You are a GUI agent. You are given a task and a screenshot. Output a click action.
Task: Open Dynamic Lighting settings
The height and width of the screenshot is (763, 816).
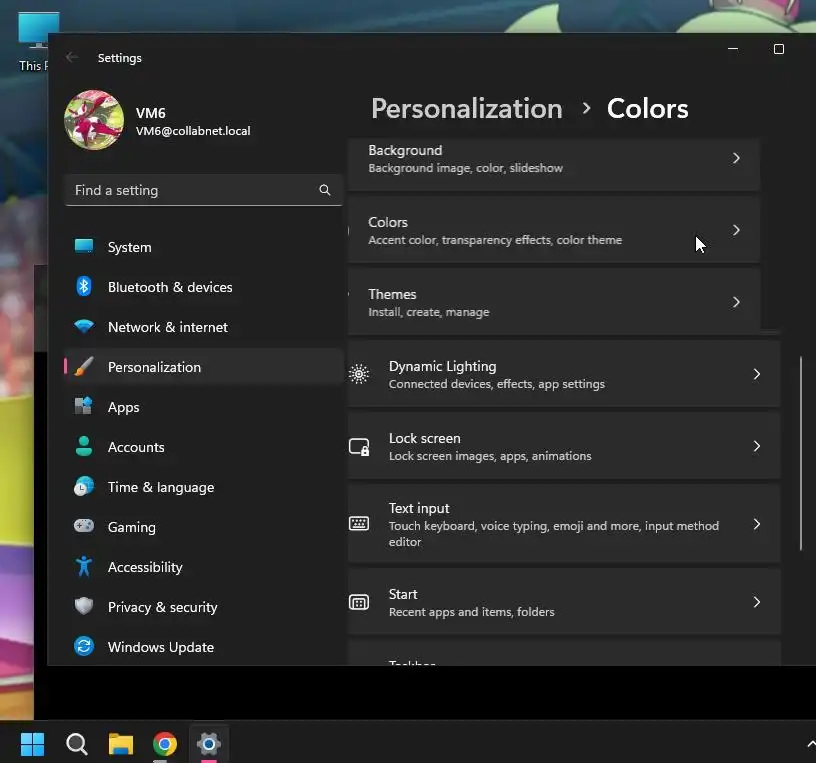pyautogui.click(x=564, y=374)
